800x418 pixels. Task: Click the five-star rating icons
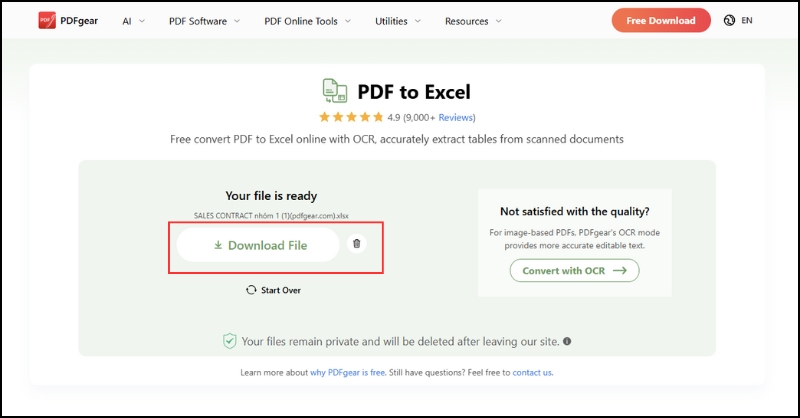[x=351, y=117]
